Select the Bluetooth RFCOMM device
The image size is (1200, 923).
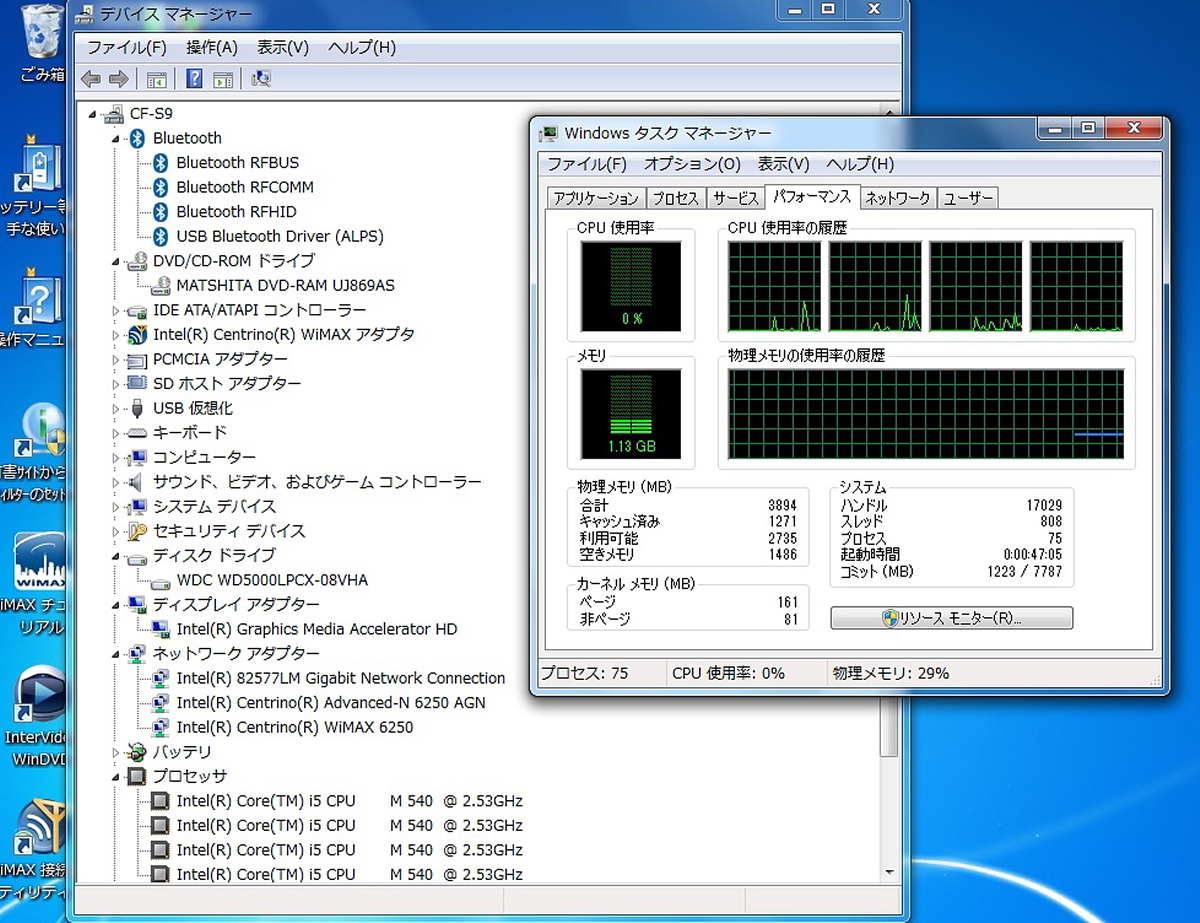point(244,187)
